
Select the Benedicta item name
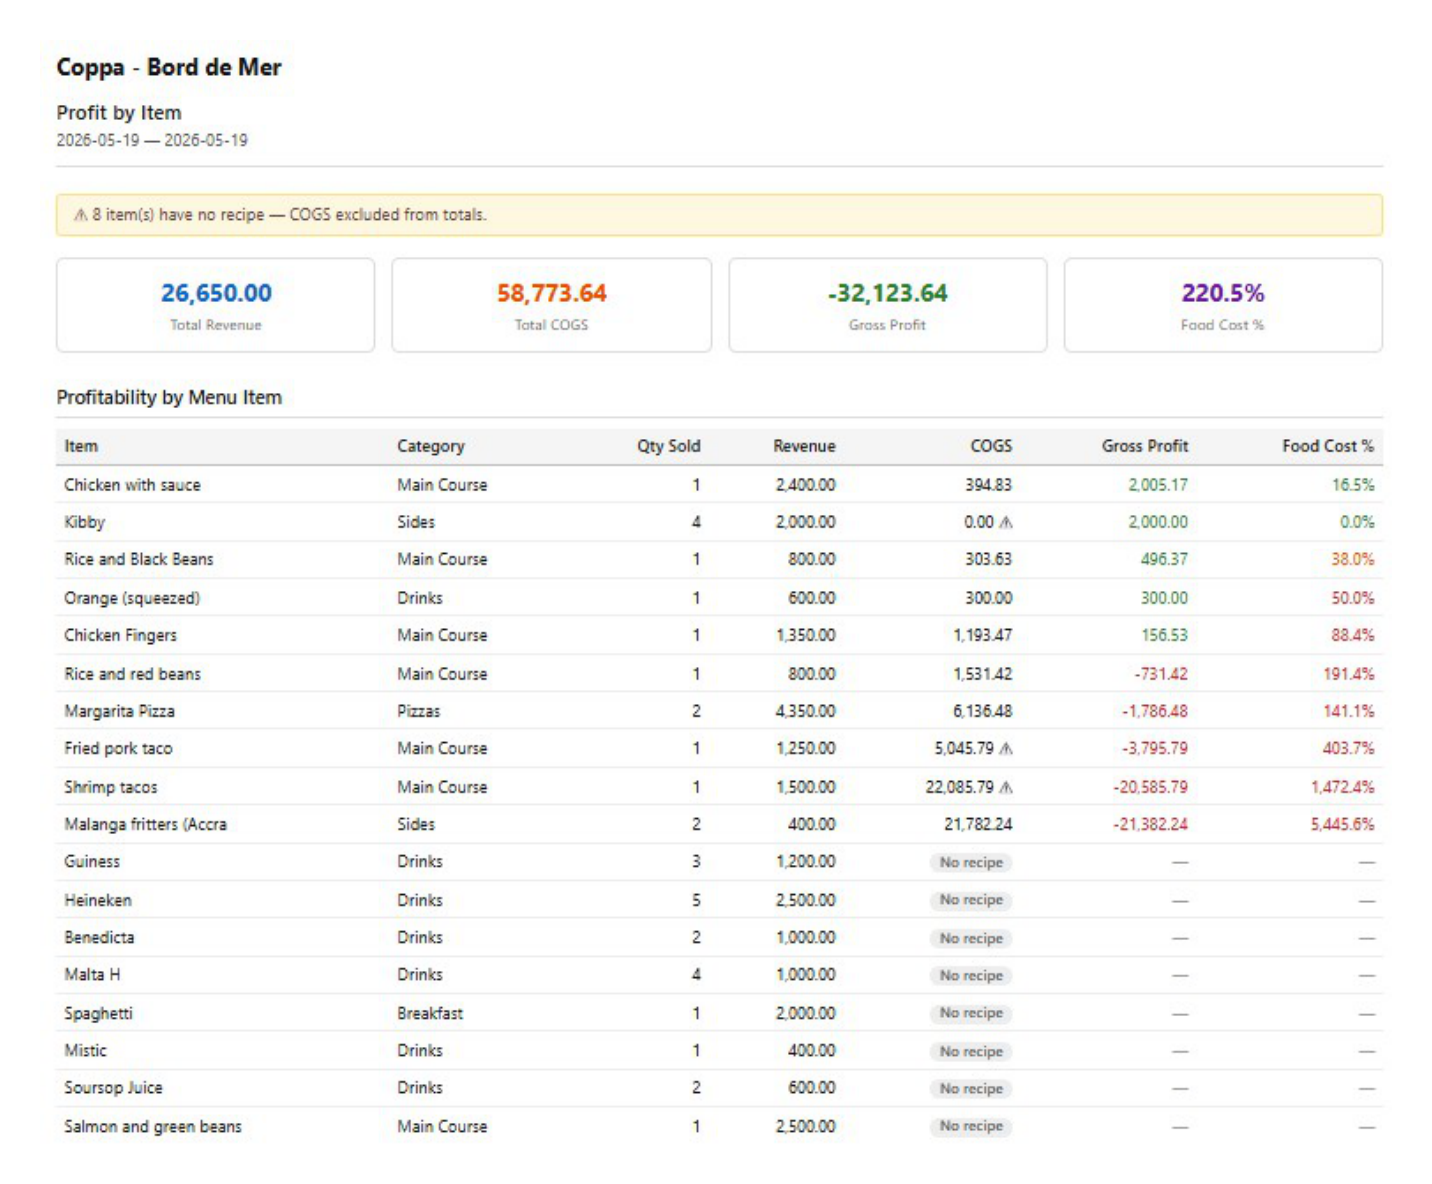[99, 937]
